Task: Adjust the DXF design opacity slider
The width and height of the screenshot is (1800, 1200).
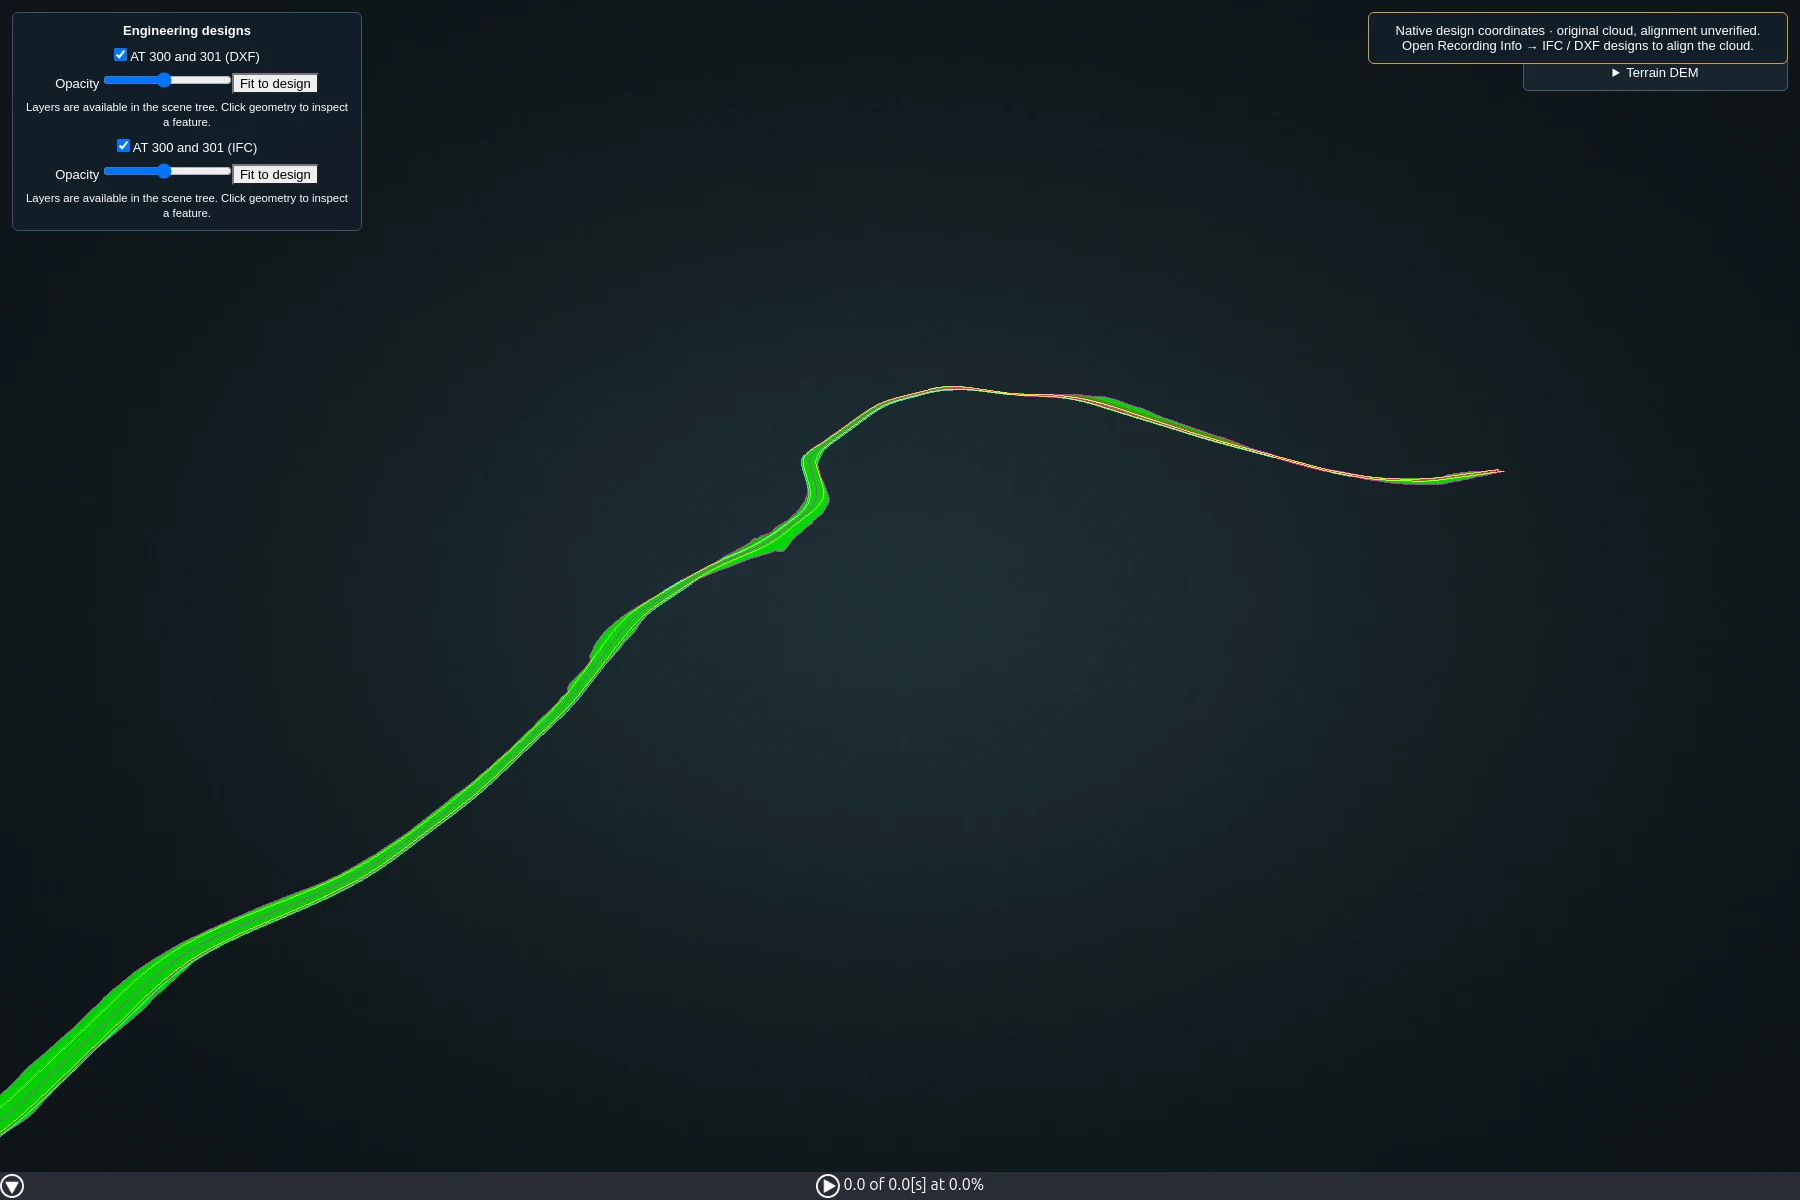Action: point(167,80)
